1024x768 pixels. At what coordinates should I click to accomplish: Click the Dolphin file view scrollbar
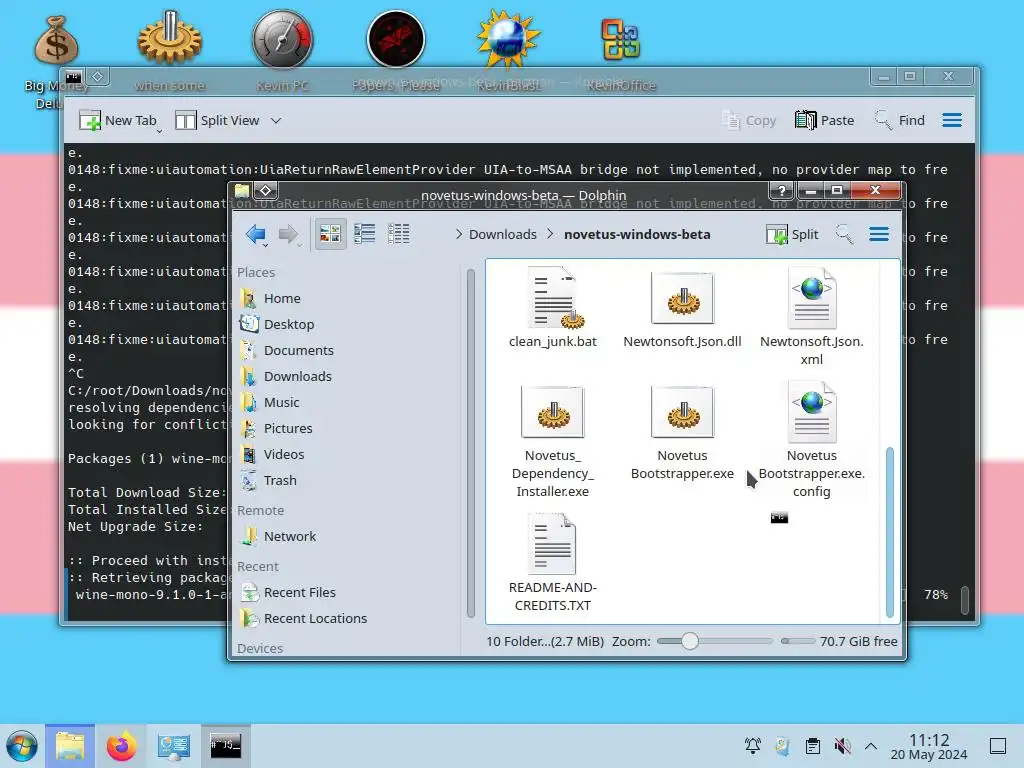pos(889,532)
